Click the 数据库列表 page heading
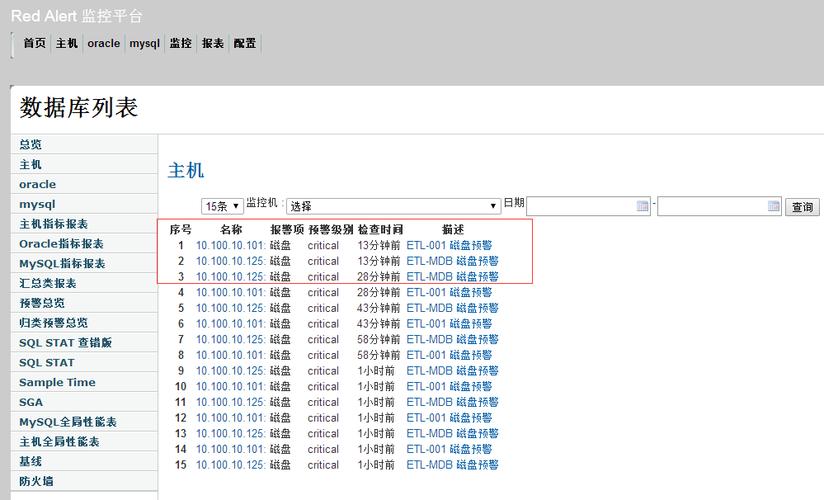The image size is (824, 500). point(79,108)
